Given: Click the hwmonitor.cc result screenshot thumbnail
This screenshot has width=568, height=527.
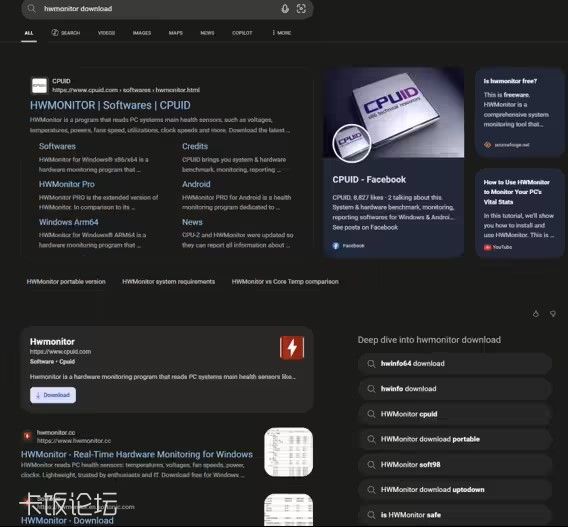Looking at the screenshot, I should [x=288, y=452].
